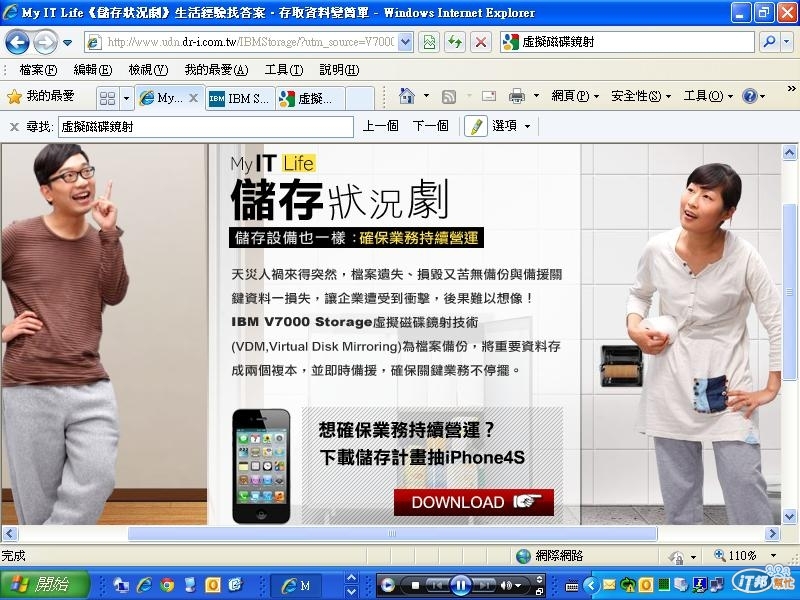800x600 pixels.
Task: Open the 檔案(F) menu
Action: [x=38, y=70]
